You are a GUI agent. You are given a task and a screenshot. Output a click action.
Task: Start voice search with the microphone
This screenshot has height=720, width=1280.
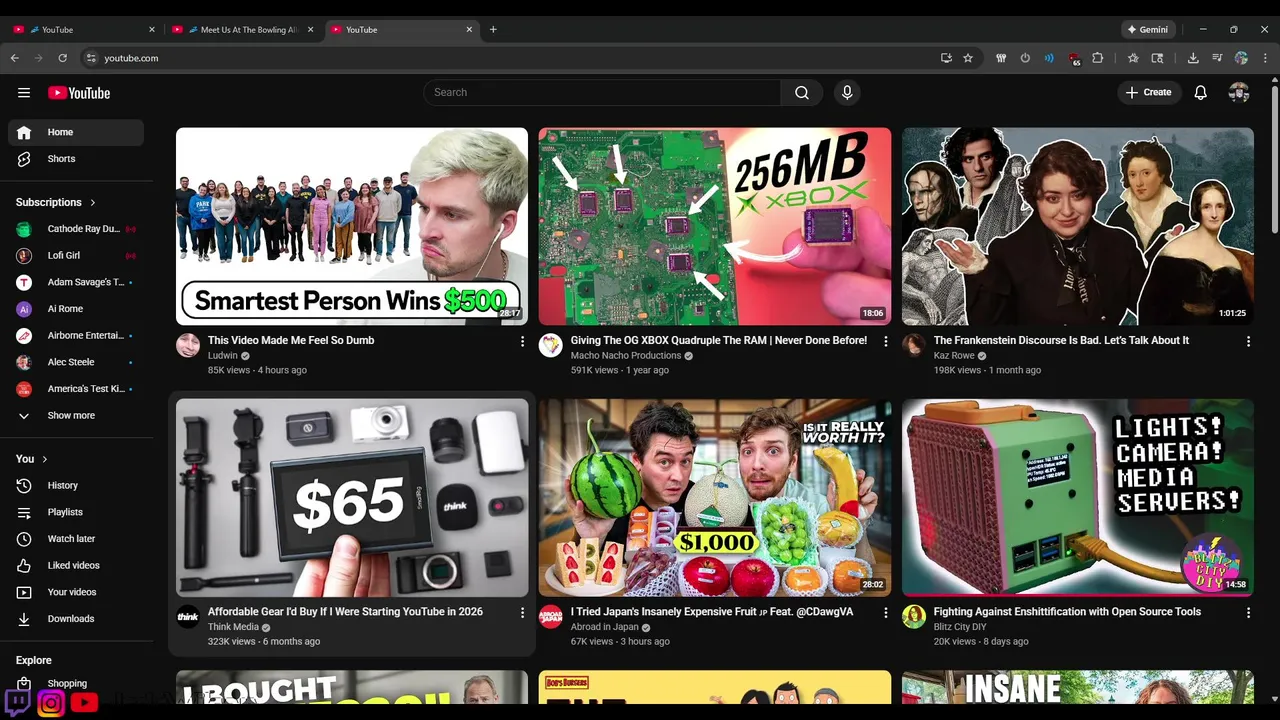[847, 93]
